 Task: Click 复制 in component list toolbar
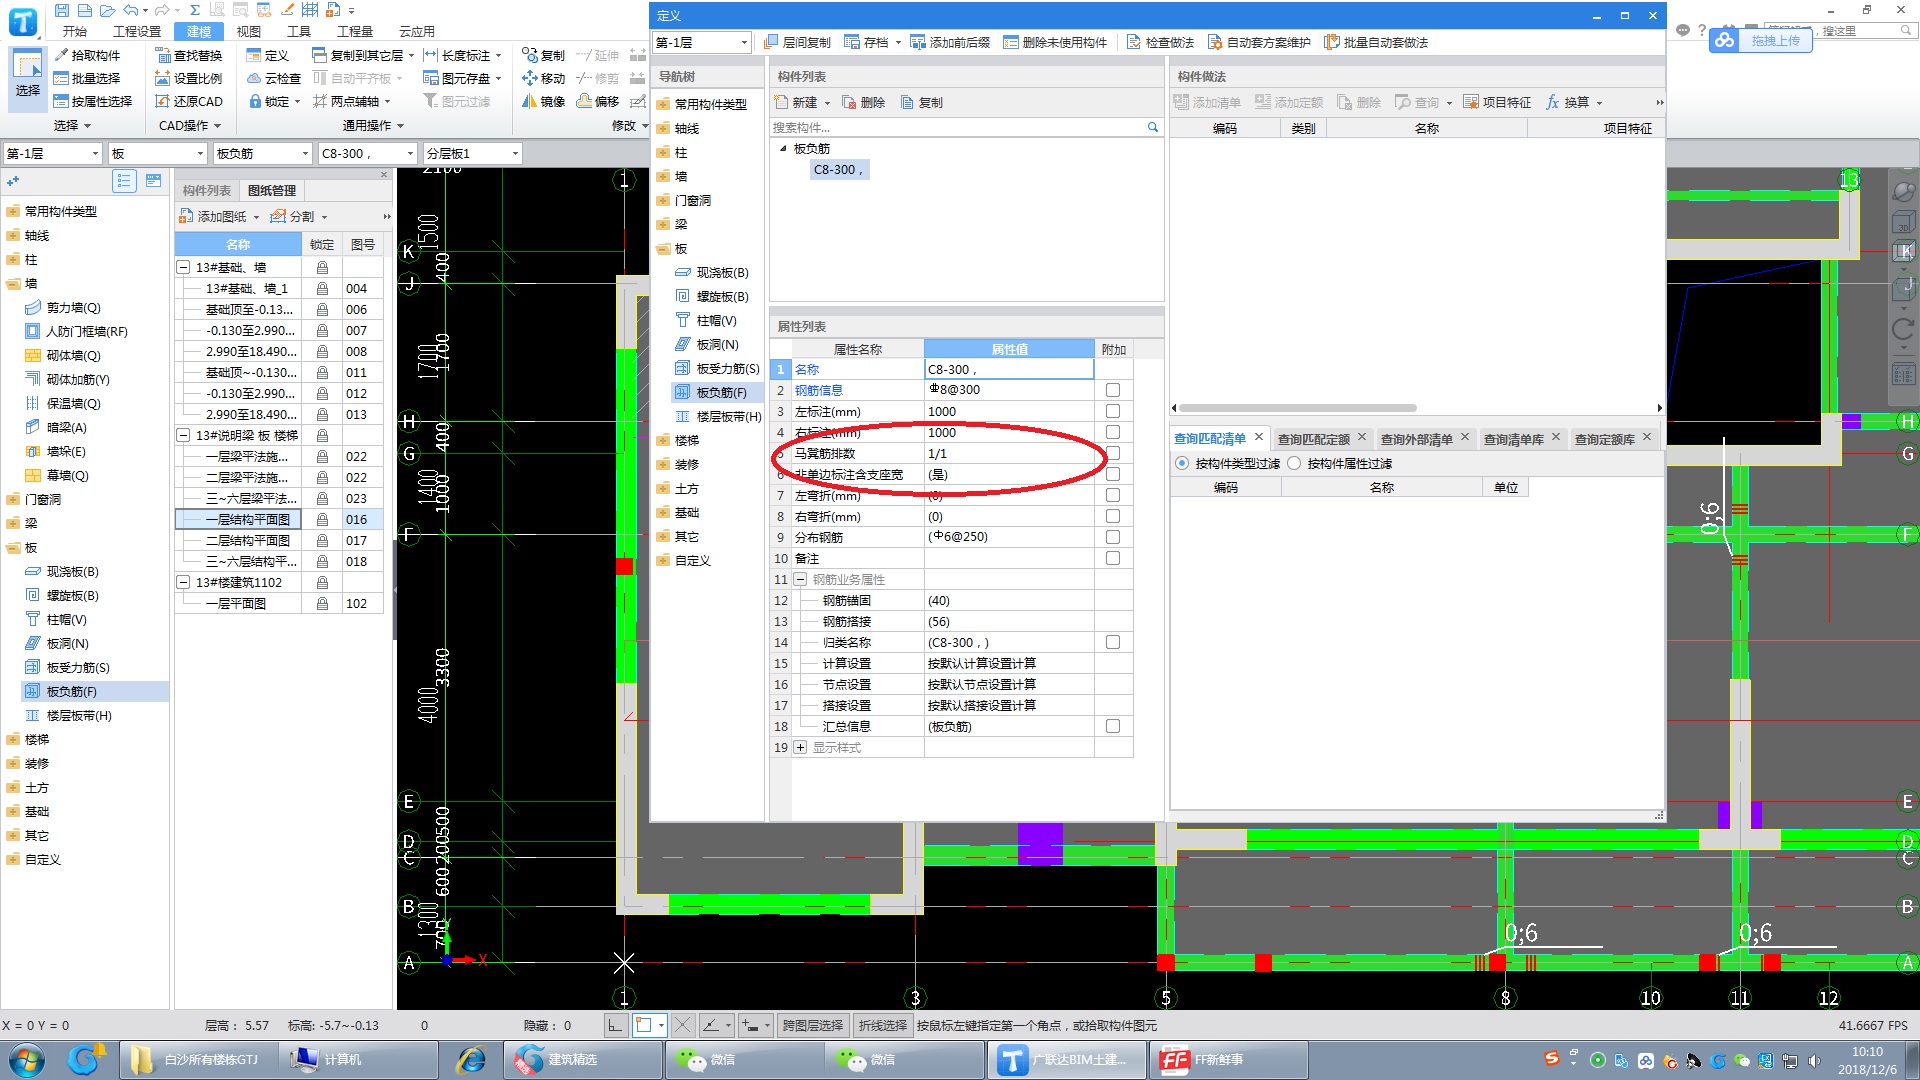point(921,102)
